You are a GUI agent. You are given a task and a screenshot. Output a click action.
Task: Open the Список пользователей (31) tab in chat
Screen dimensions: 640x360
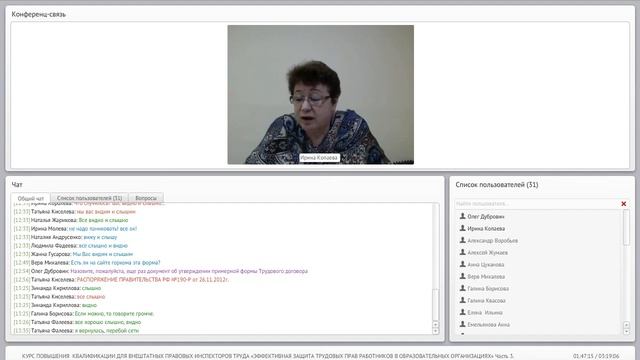89,198
